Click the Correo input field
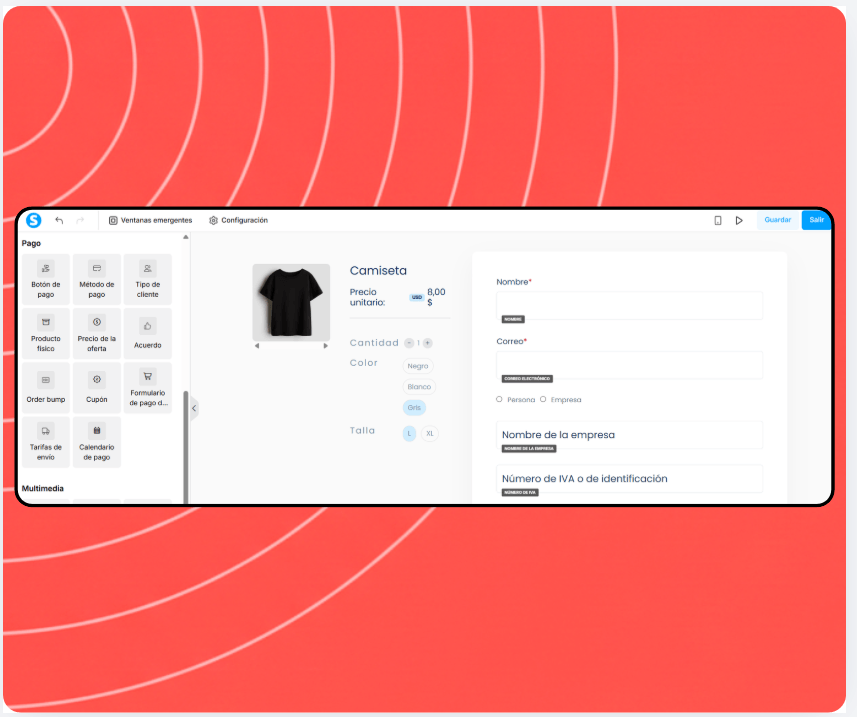This screenshot has height=717, width=857. [629, 365]
